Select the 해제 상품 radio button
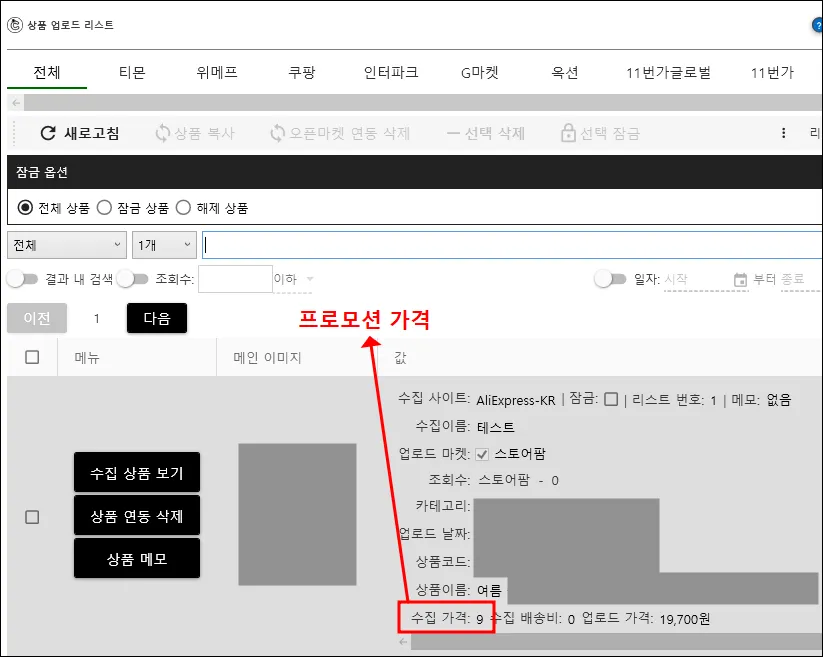This screenshot has width=823, height=657. pos(183,208)
